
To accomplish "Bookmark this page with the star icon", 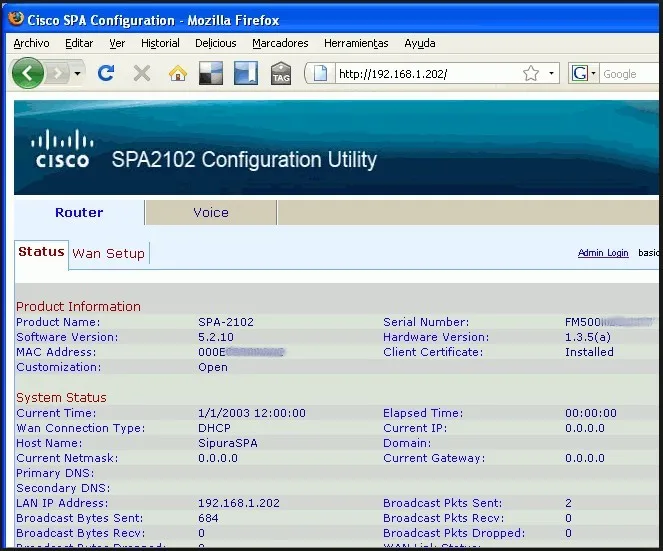I will [x=531, y=74].
